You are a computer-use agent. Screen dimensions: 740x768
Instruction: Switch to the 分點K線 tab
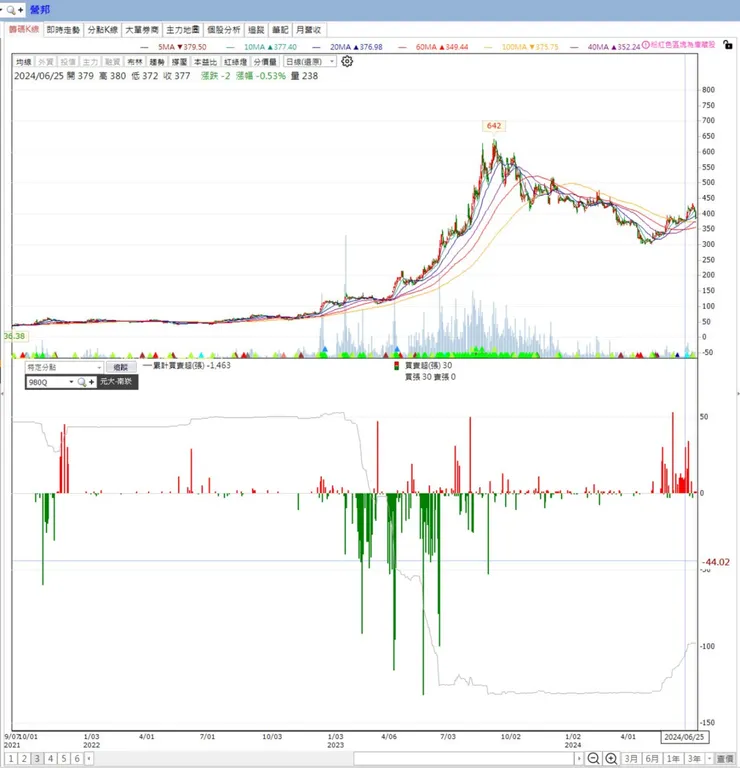click(x=102, y=29)
